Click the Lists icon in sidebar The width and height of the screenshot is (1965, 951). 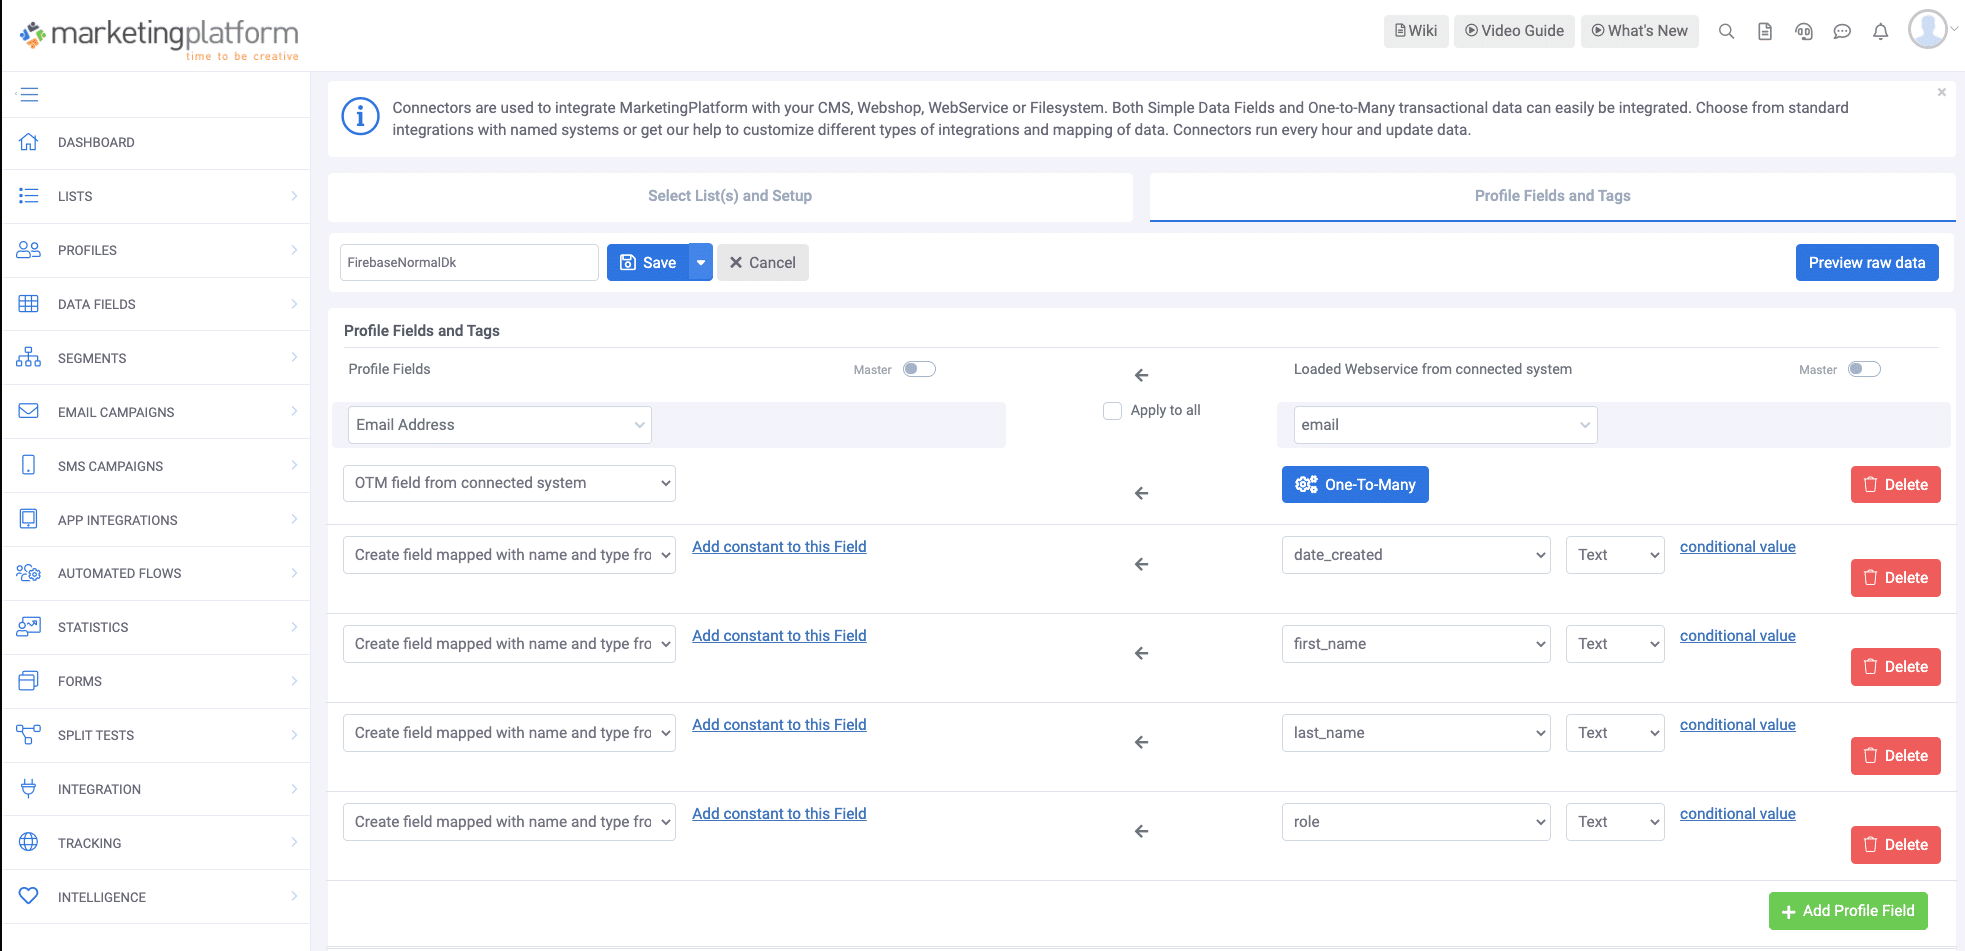coord(29,196)
